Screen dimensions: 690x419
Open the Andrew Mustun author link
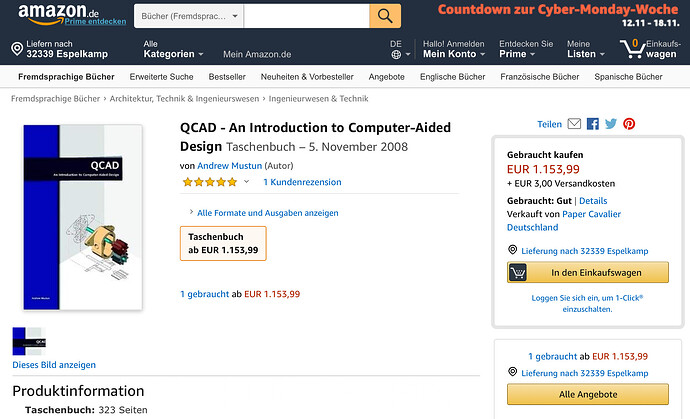tap(227, 165)
